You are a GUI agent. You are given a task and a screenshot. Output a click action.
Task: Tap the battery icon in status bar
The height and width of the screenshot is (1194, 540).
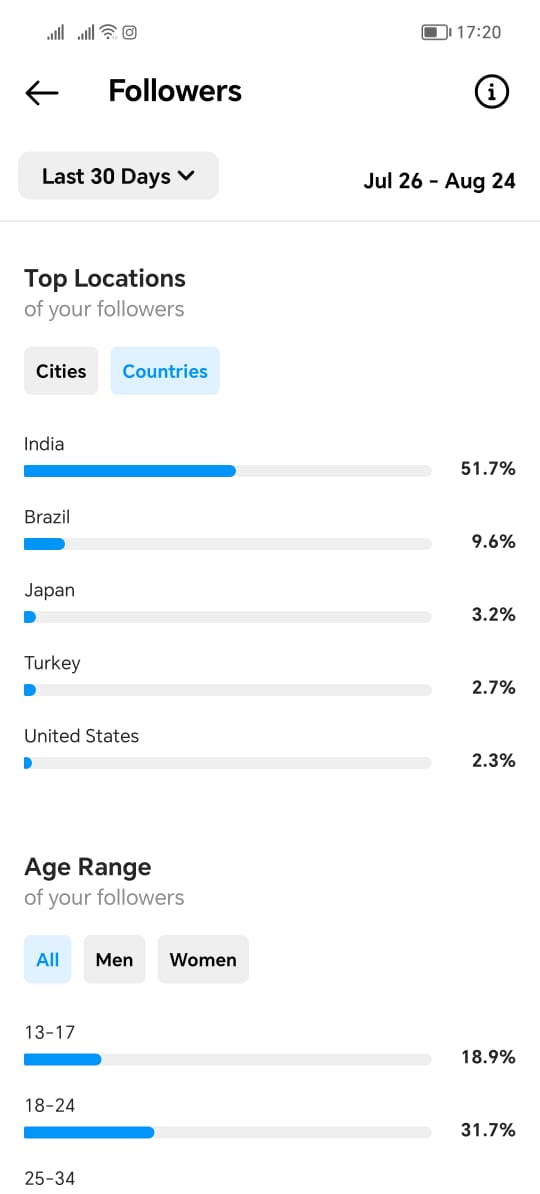(436, 32)
